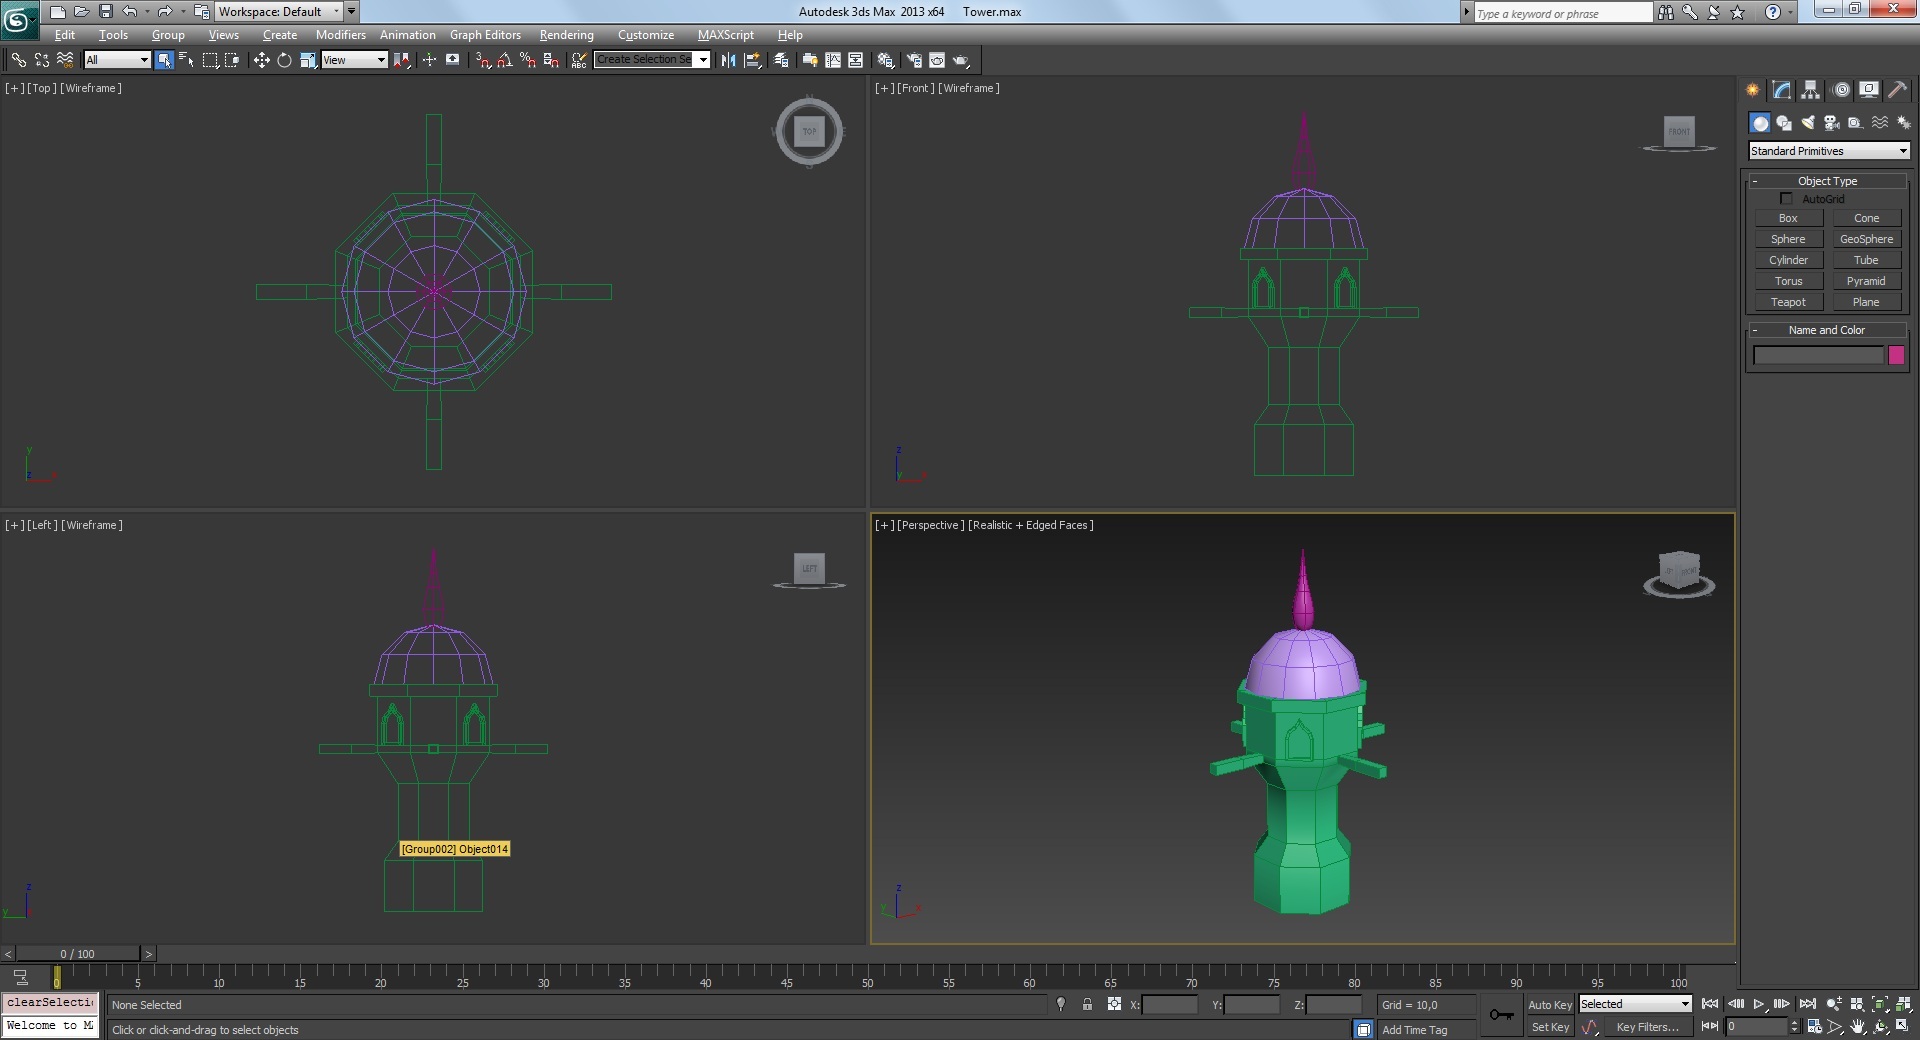Viewport: 1920px width, 1040px height.
Task: Open the Modifiers menu
Action: click(340, 35)
